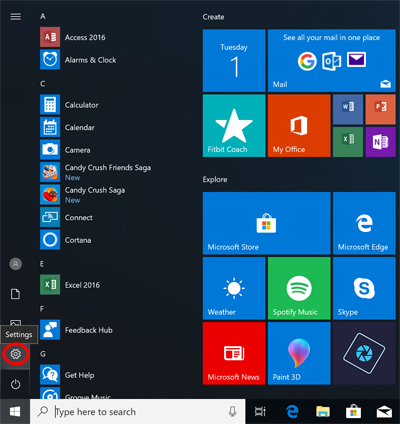Screen dimensions: 400x424
Task: Open Access 2016 app
Action: pos(73,37)
